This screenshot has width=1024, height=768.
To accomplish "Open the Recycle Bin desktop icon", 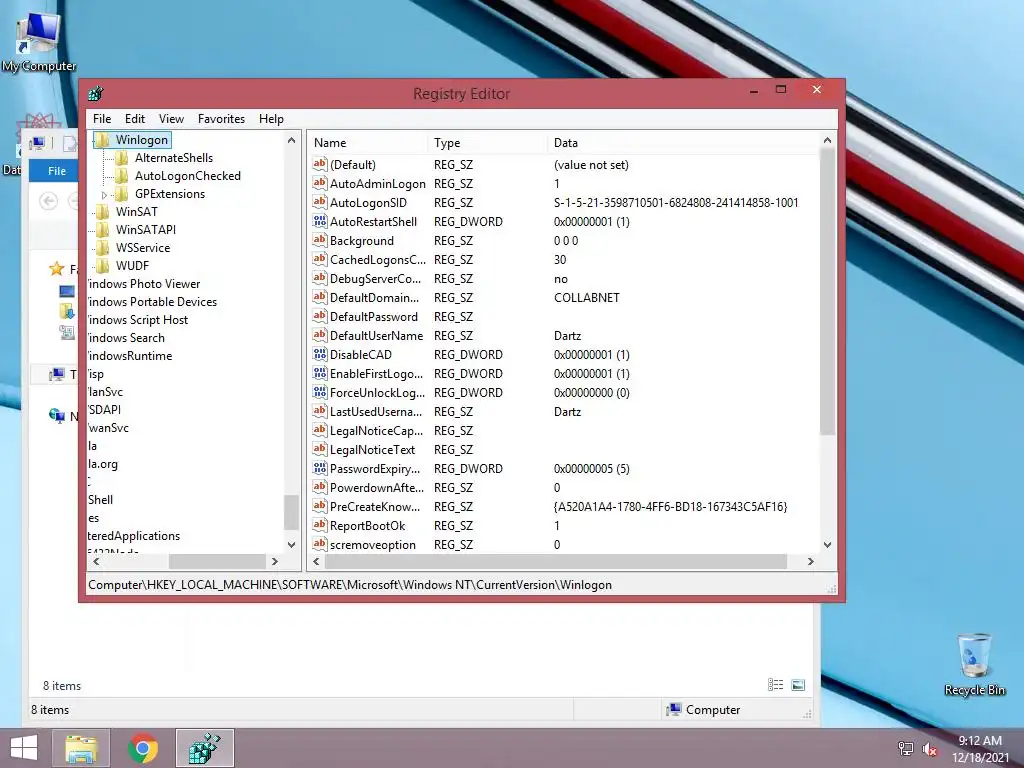I will point(974,665).
